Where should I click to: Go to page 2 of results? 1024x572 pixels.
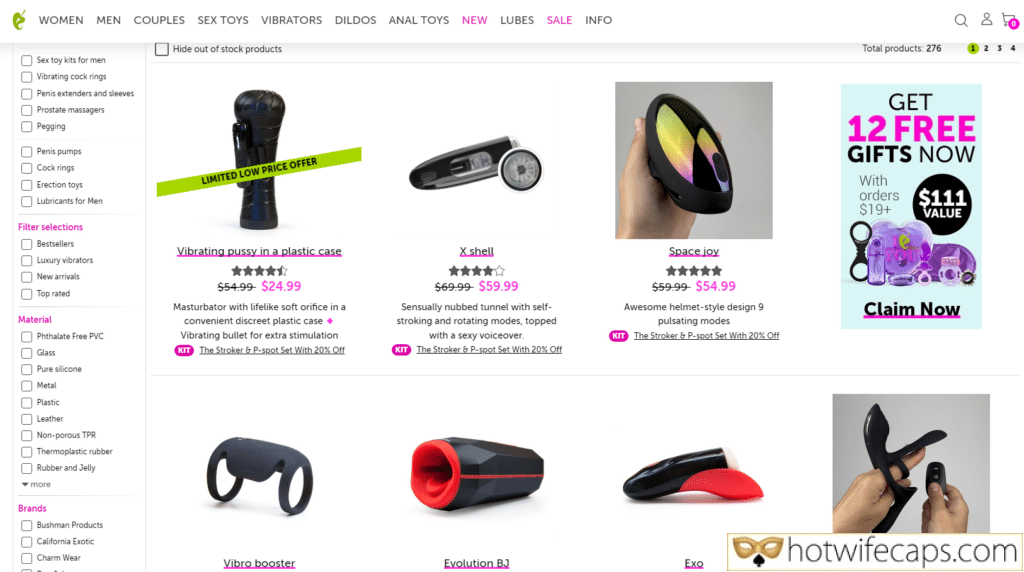986,48
